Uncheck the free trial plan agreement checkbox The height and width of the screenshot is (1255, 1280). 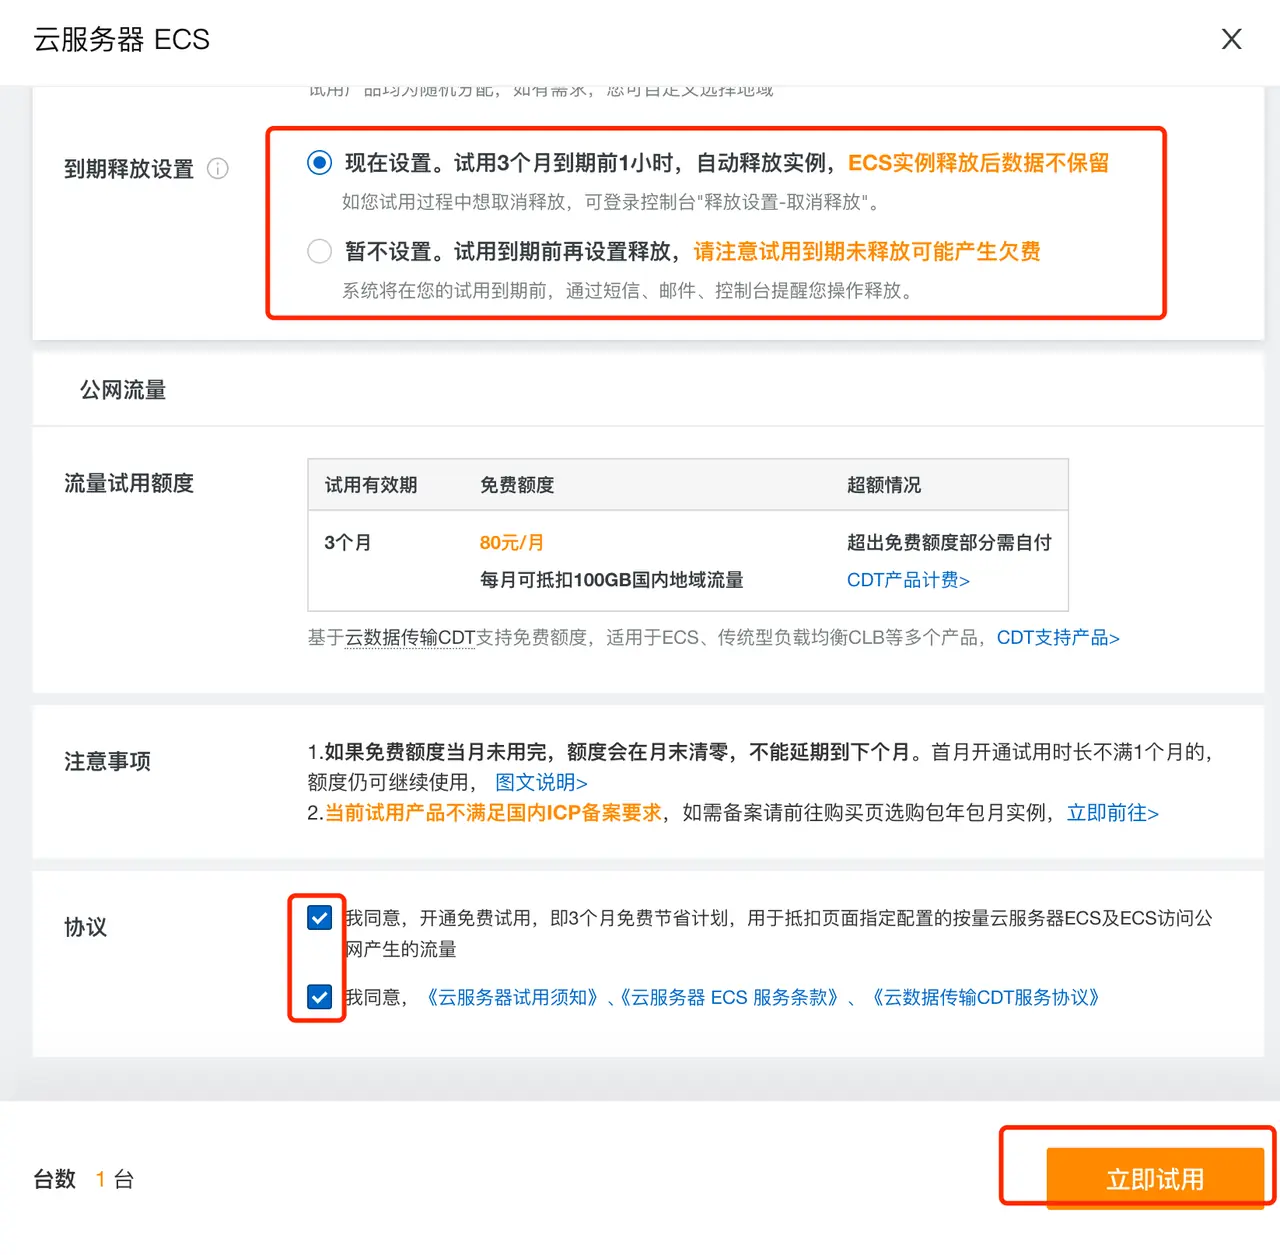(x=319, y=917)
